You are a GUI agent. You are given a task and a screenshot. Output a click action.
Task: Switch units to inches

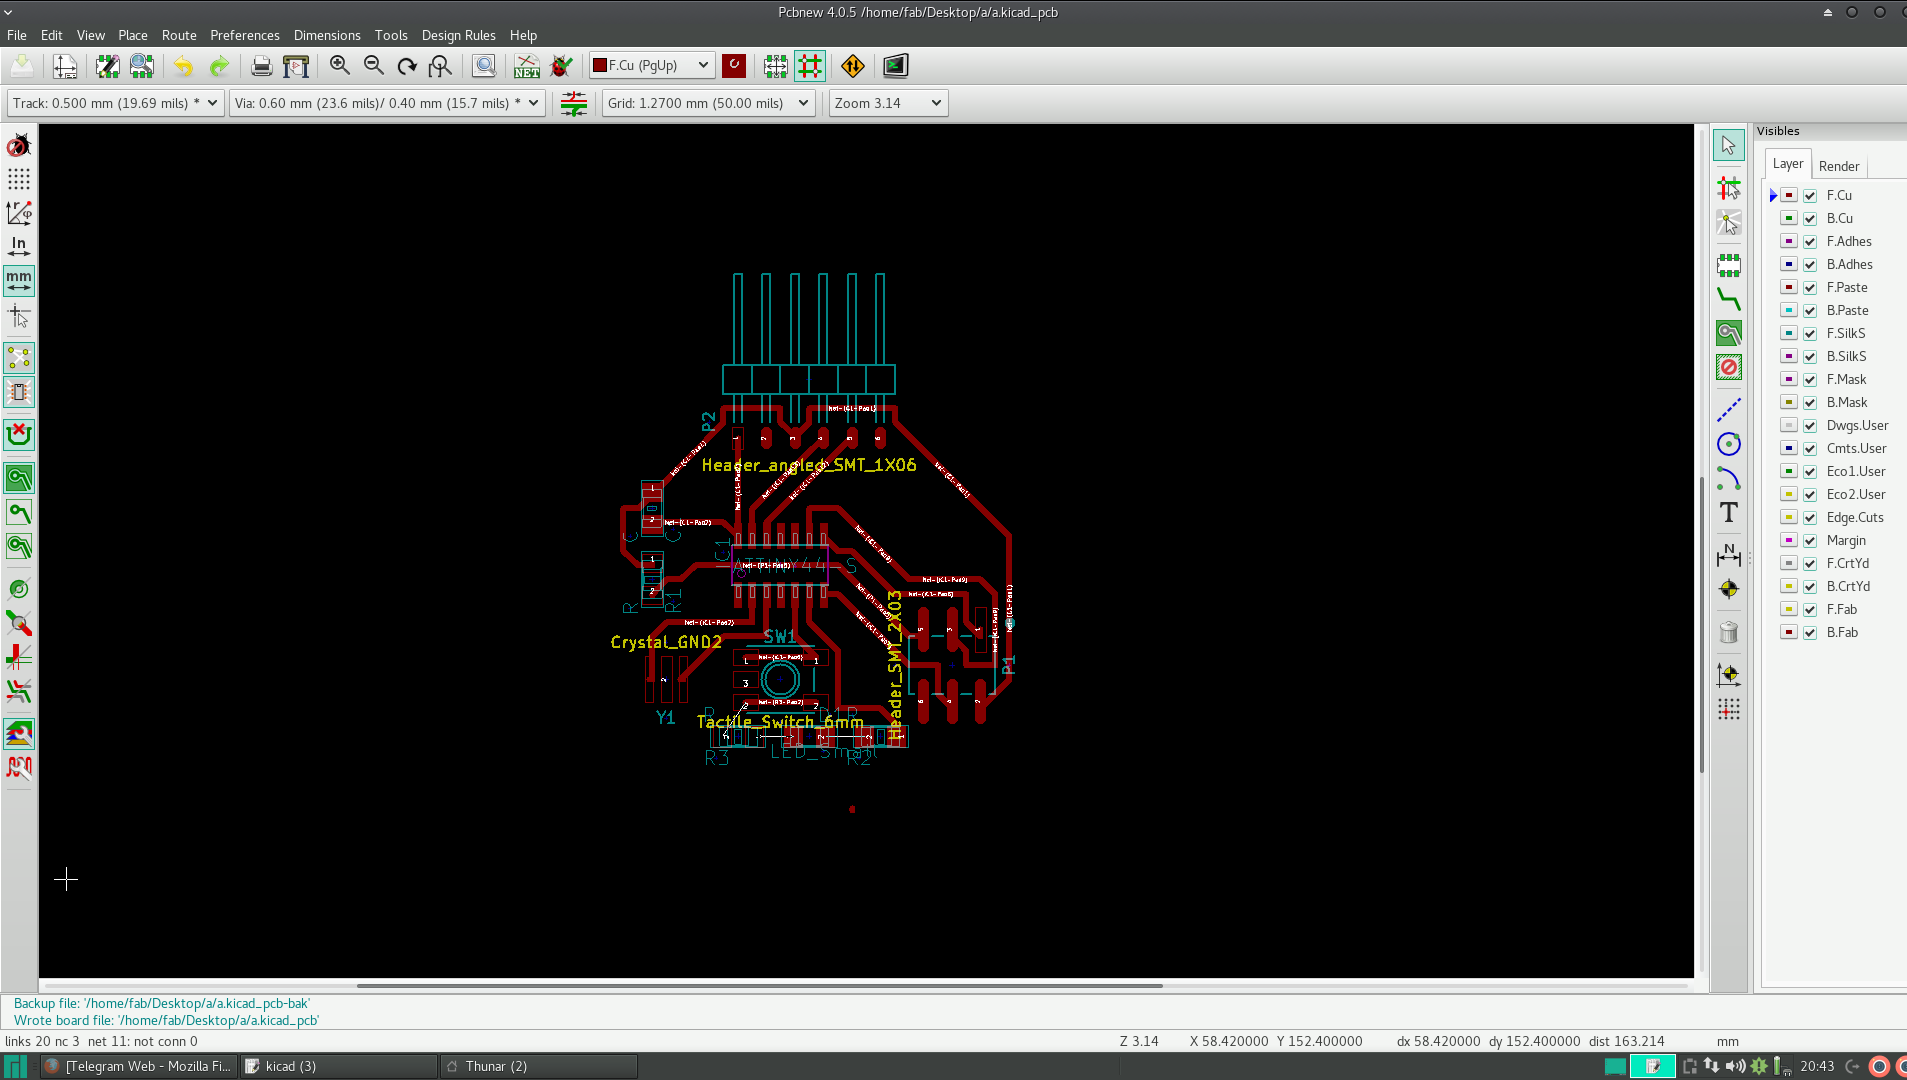[19, 247]
